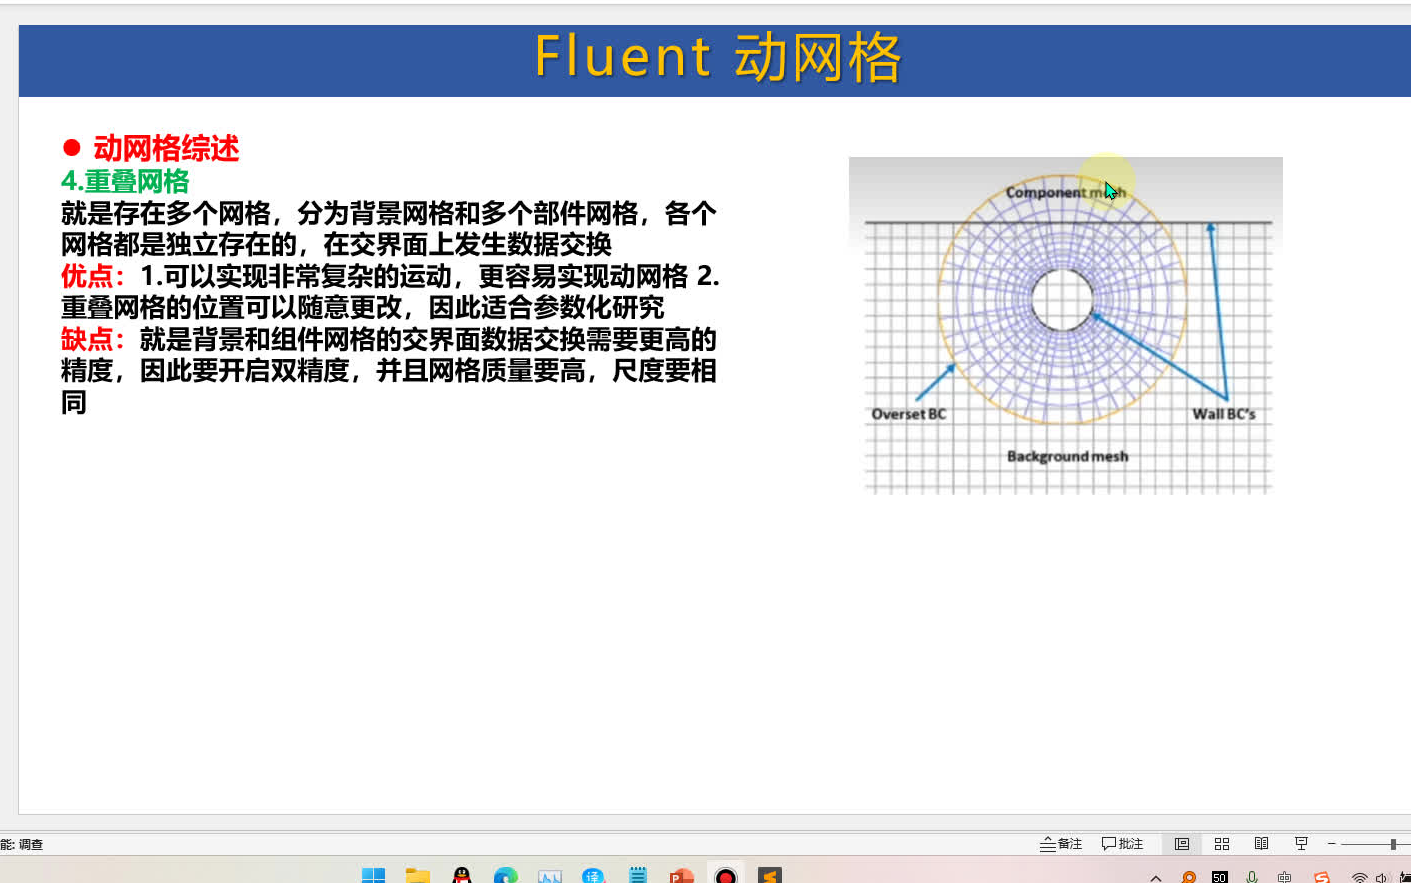Click the 'Wall BC's' diagram label
This screenshot has width=1411, height=883.
1223,414
